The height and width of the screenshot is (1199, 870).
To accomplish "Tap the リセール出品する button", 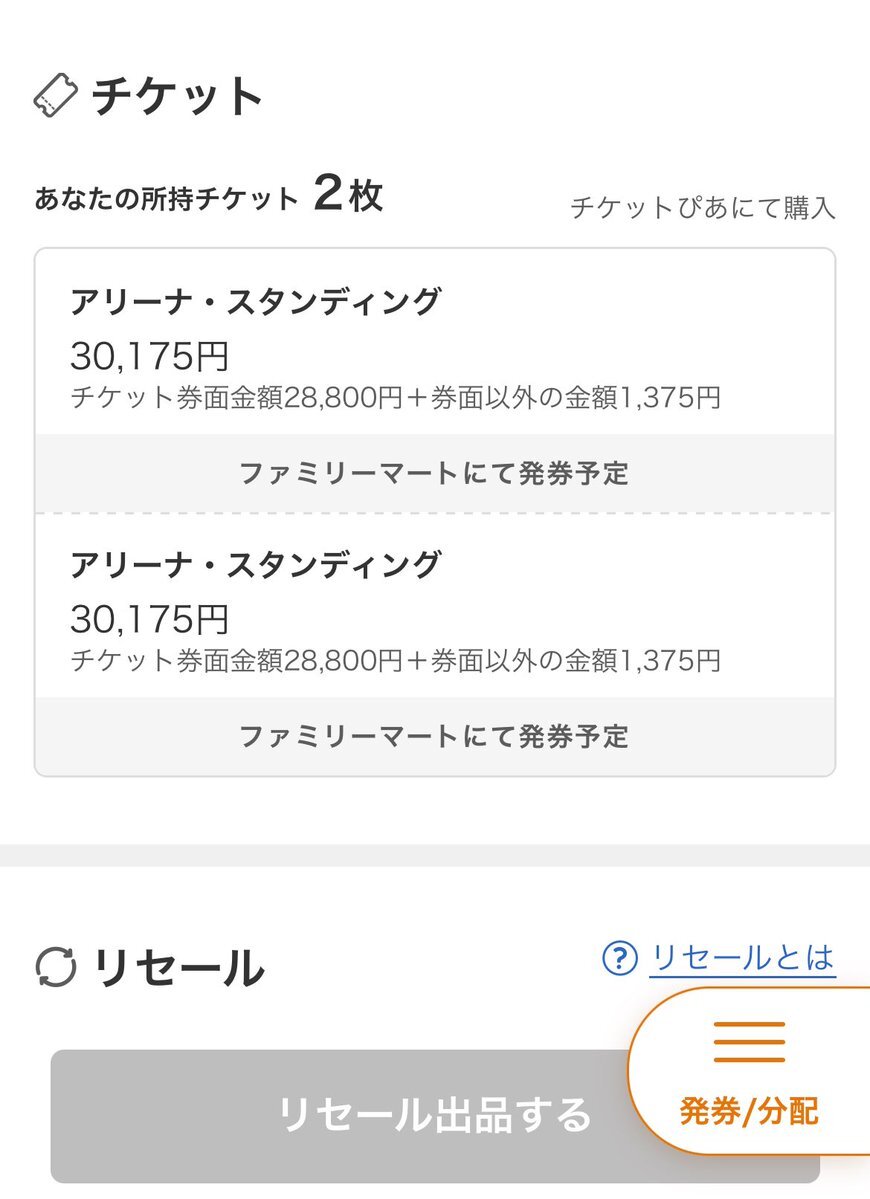I will (435, 1116).
